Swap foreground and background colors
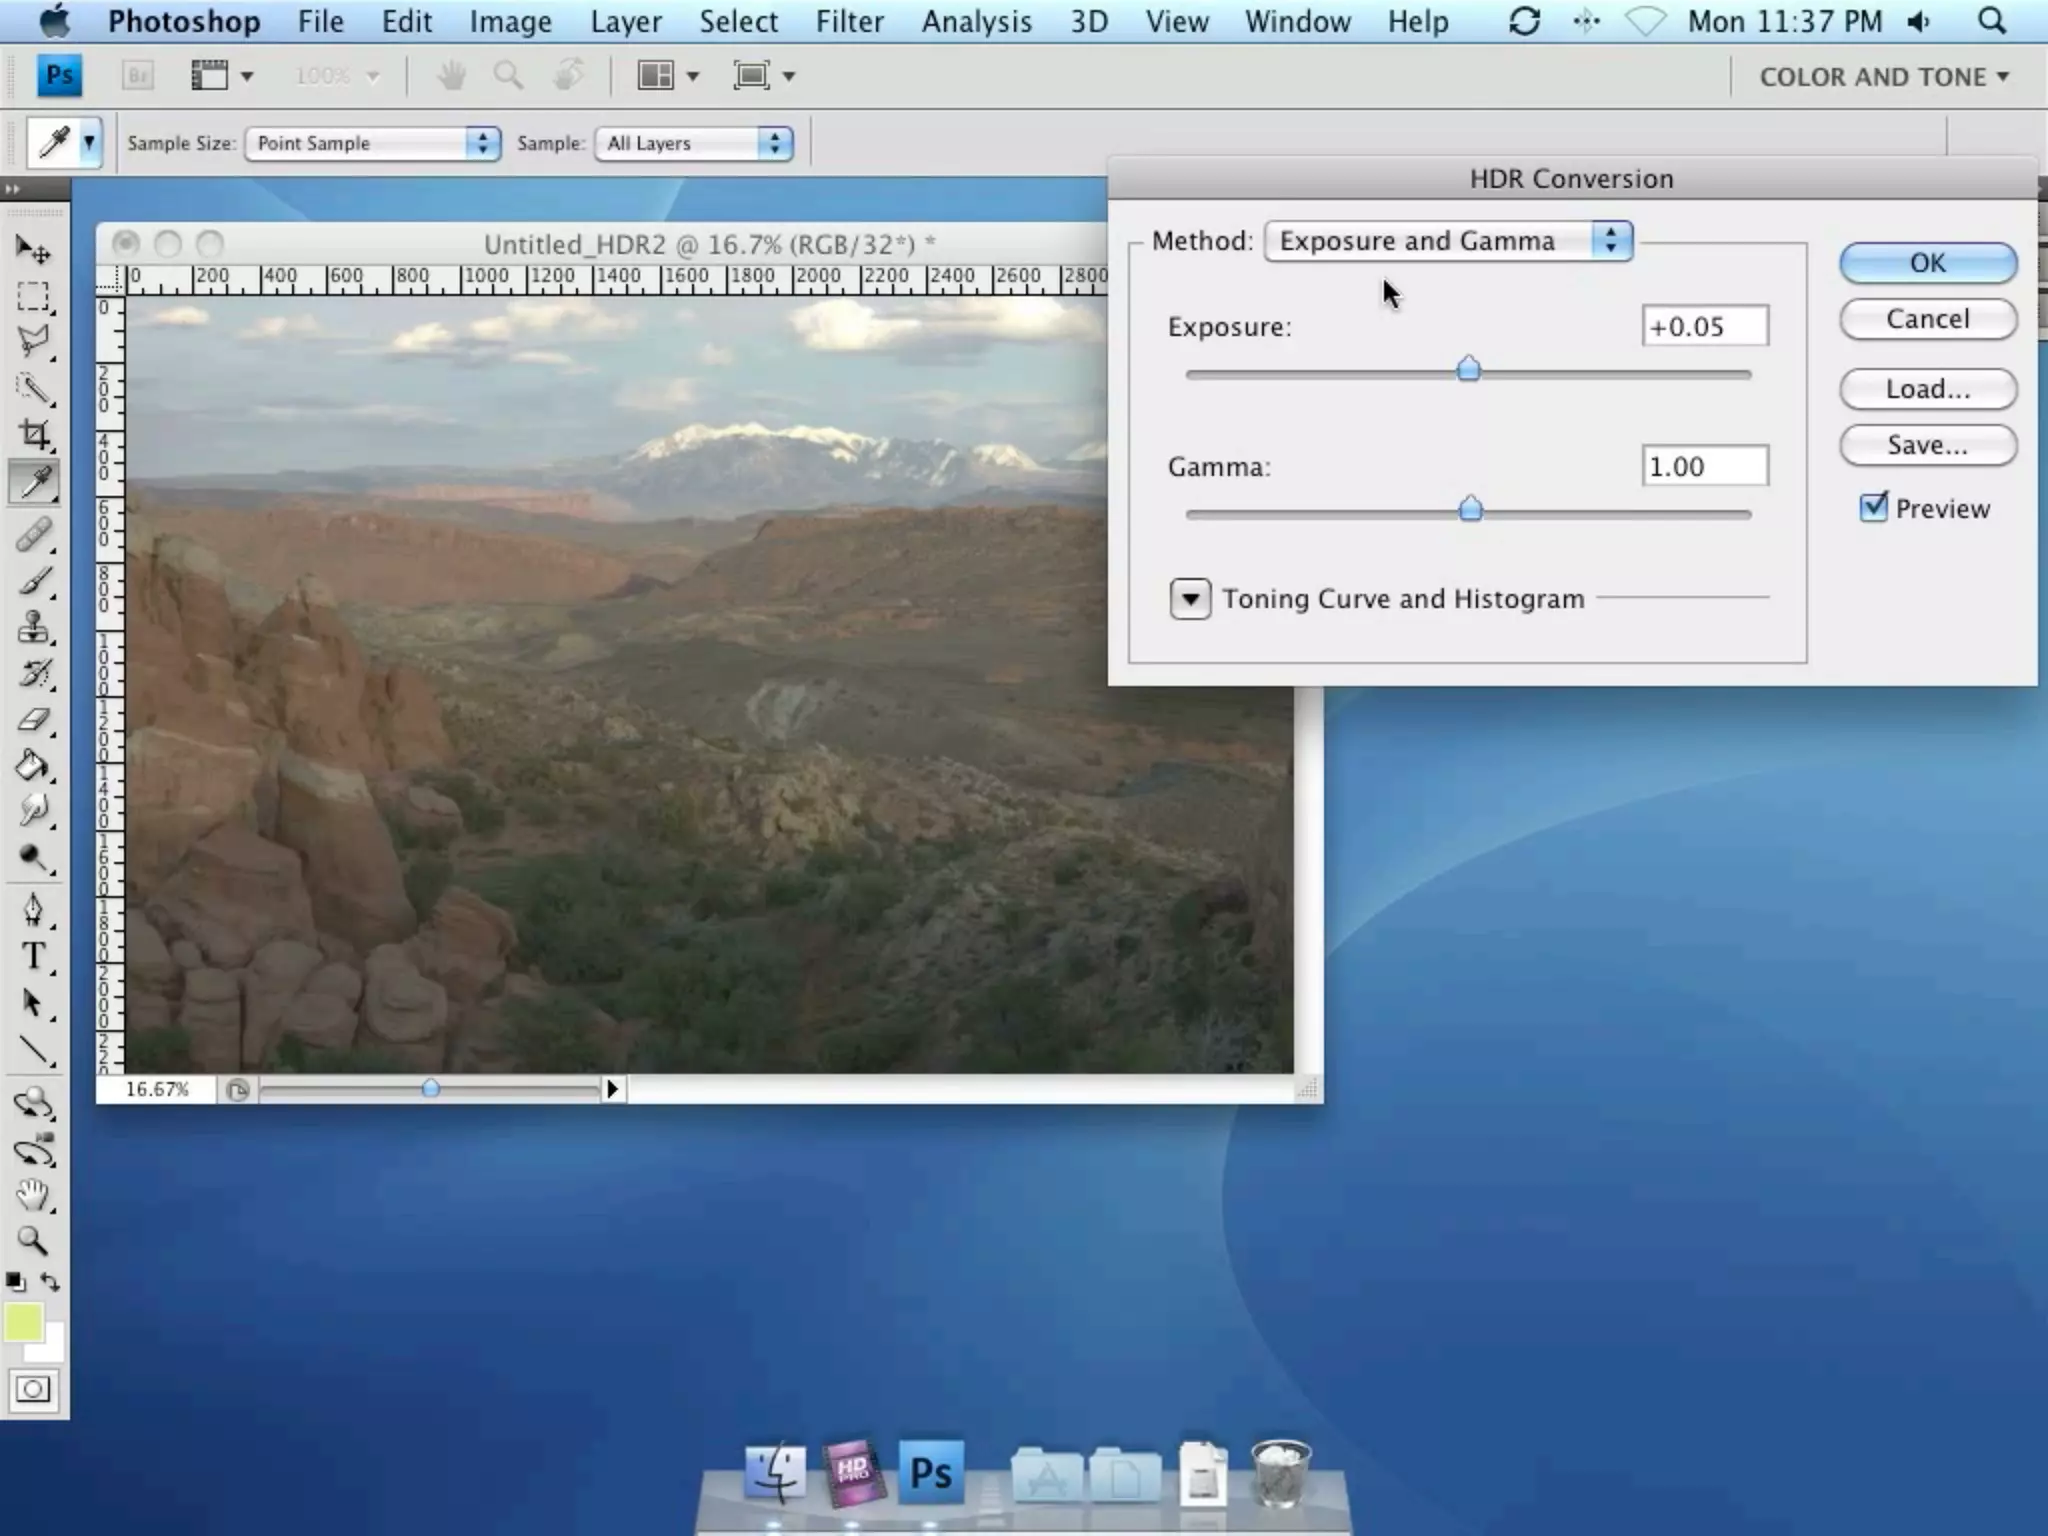 [50, 1281]
